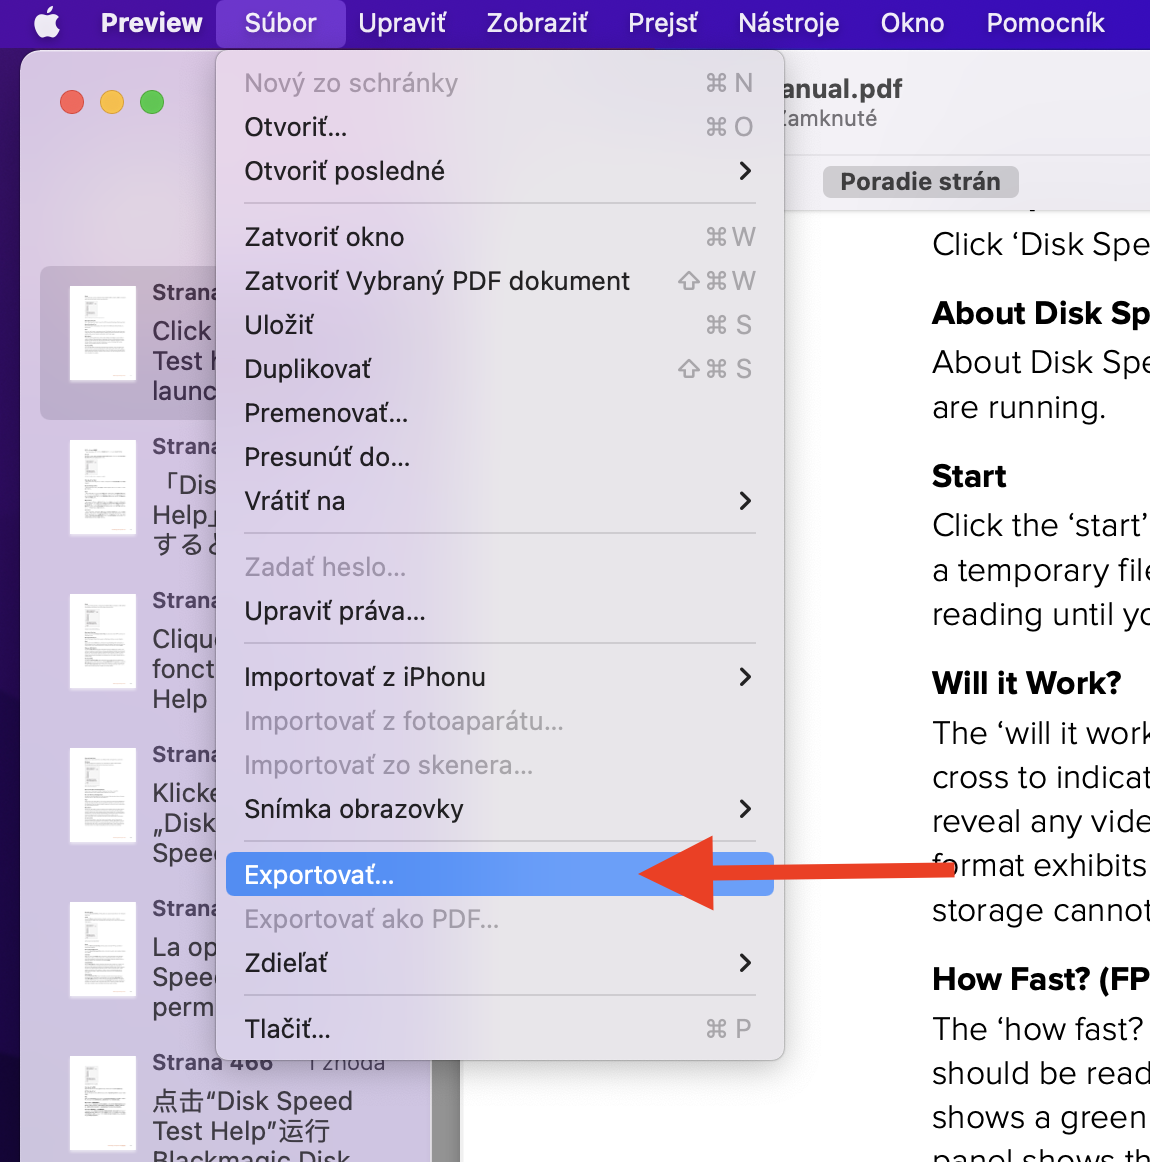Select the first page thumbnail in sidebar

(x=103, y=334)
